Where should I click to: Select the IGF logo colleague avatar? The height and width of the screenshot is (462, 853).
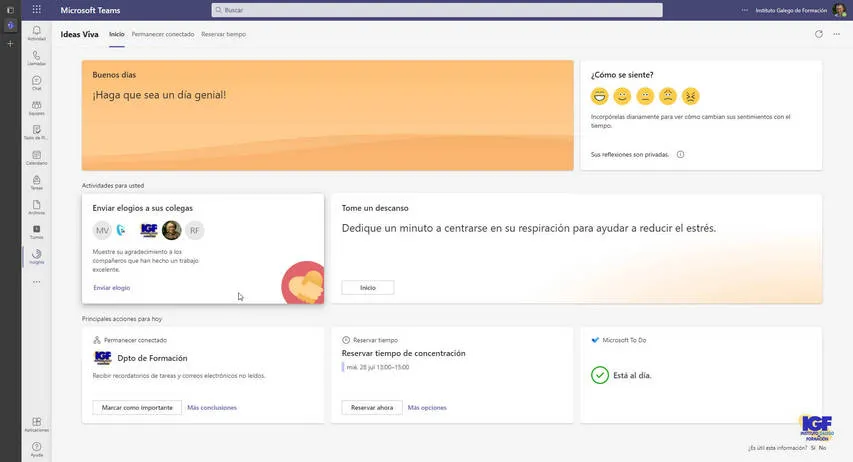coord(149,230)
